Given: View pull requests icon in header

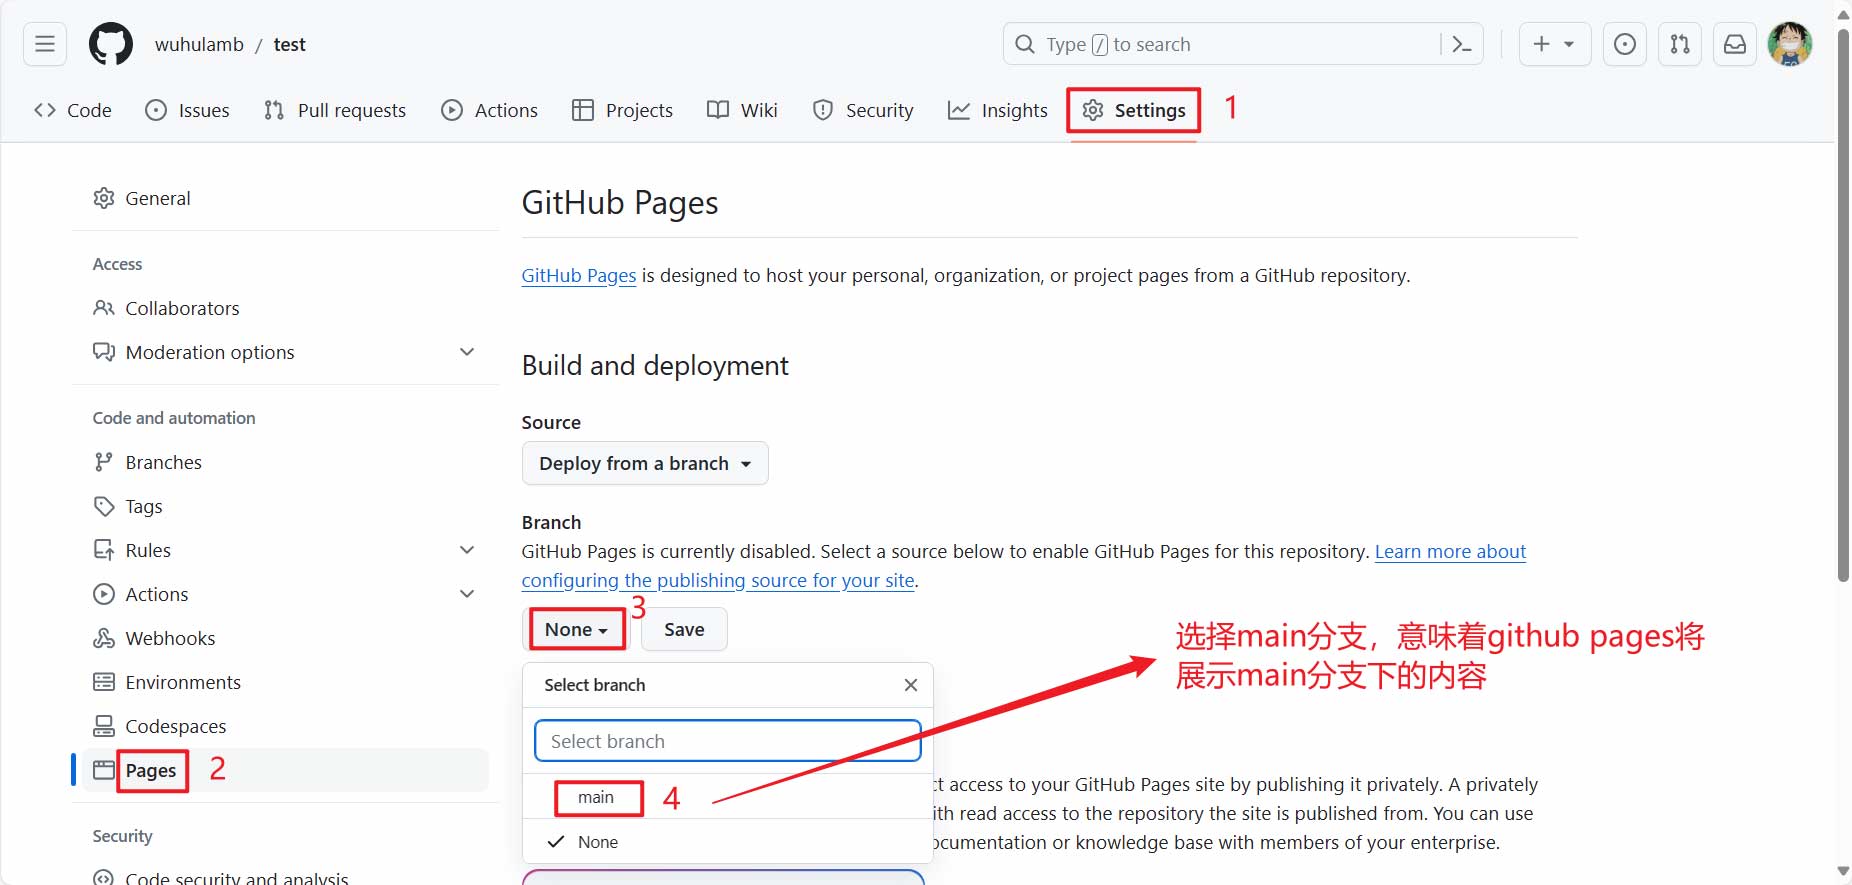Looking at the screenshot, I should (1680, 44).
